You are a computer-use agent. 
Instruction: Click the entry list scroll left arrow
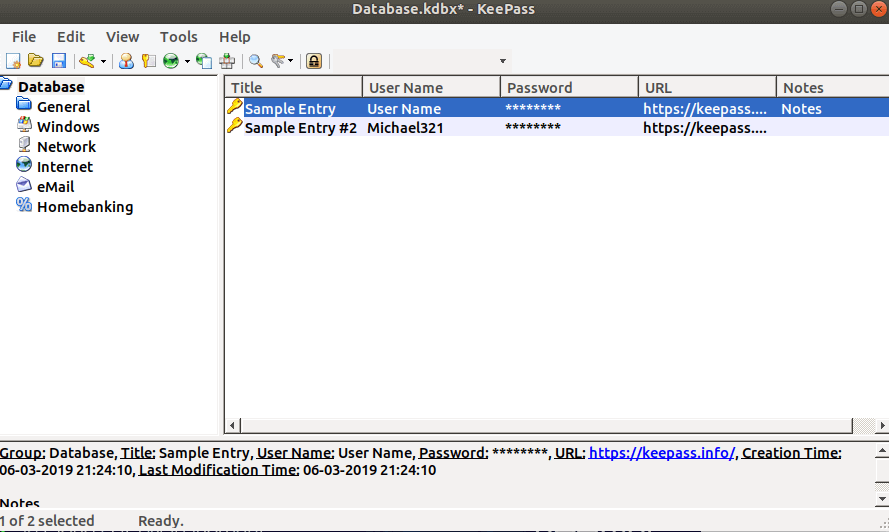pos(232,425)
